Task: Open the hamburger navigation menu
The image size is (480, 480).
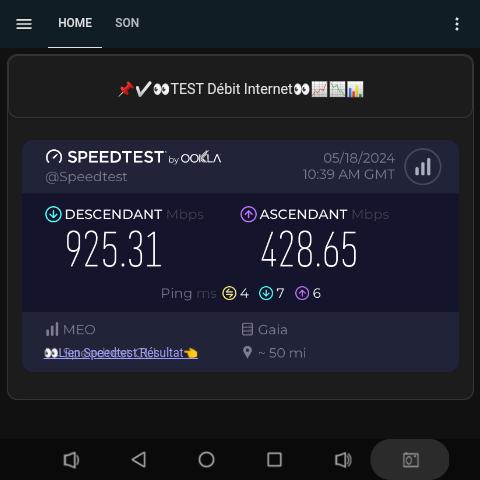Action: 24,24
